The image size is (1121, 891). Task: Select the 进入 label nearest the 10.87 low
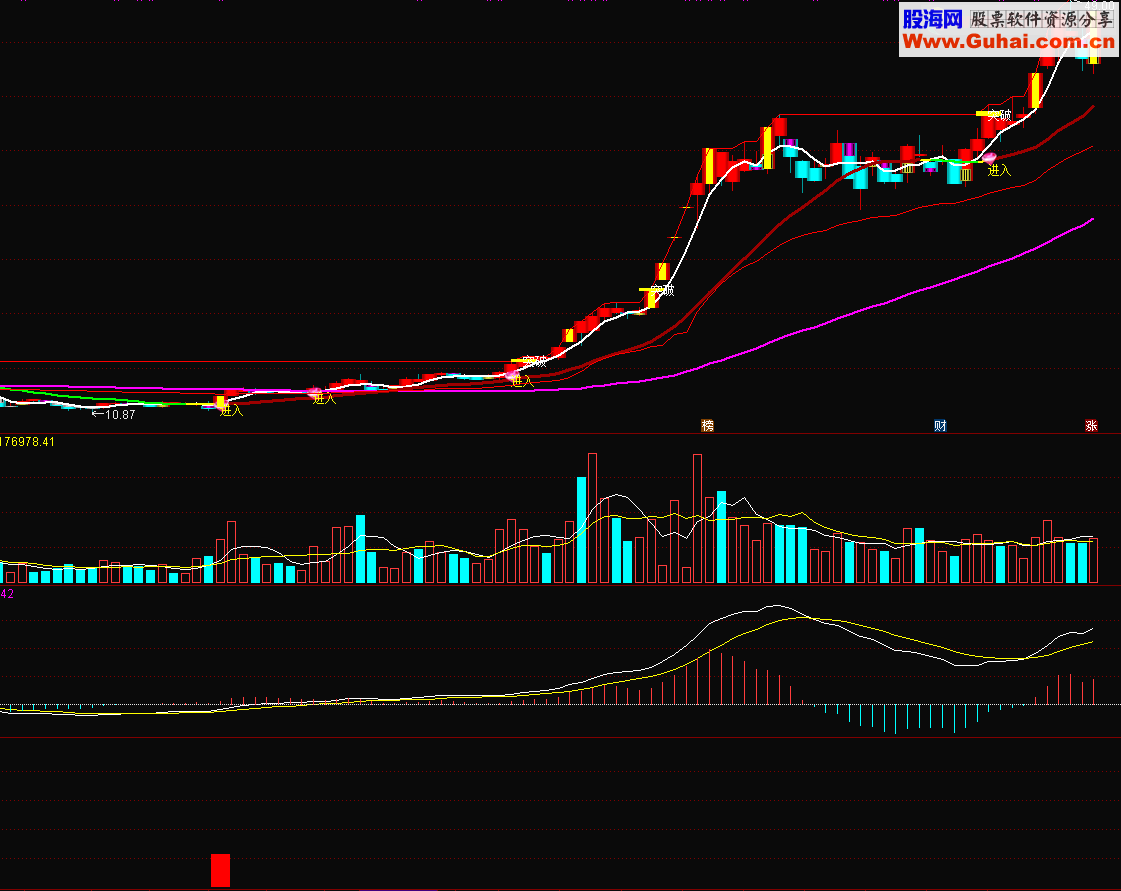231,410
